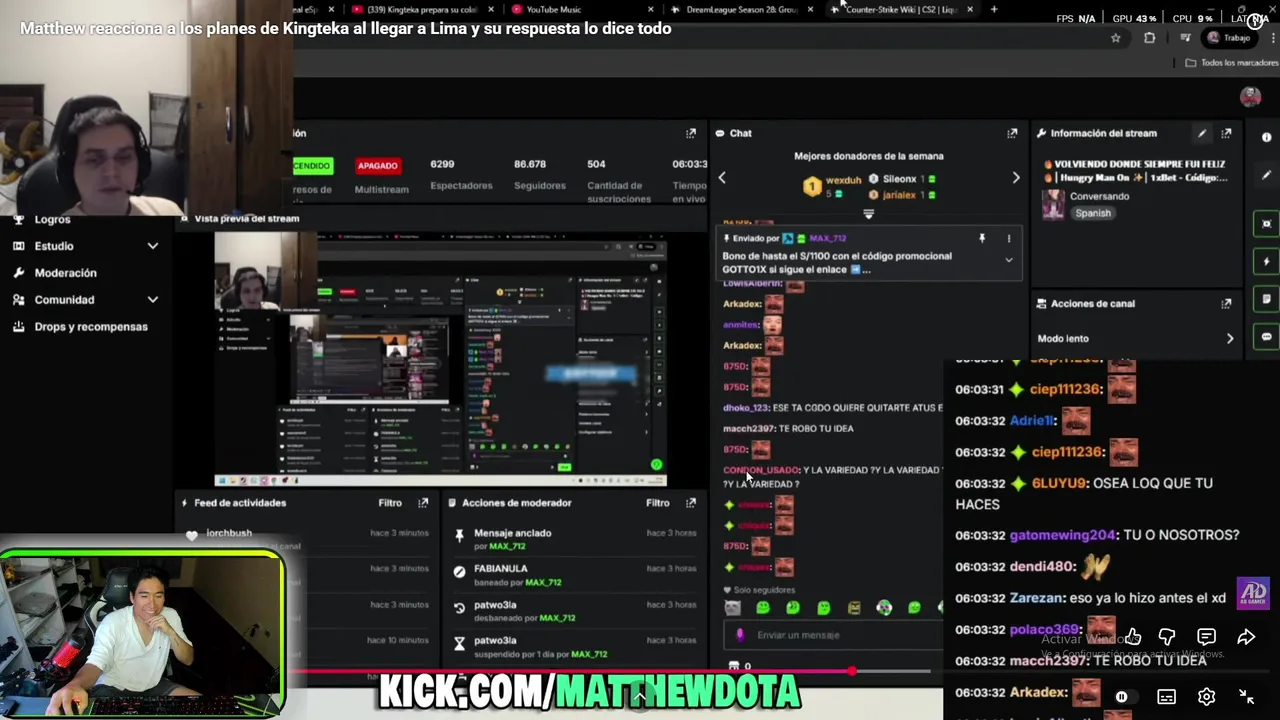Click video title Matthew reacciona text
This screenshot has width=1280, height=720.
[x=345, y=29]
